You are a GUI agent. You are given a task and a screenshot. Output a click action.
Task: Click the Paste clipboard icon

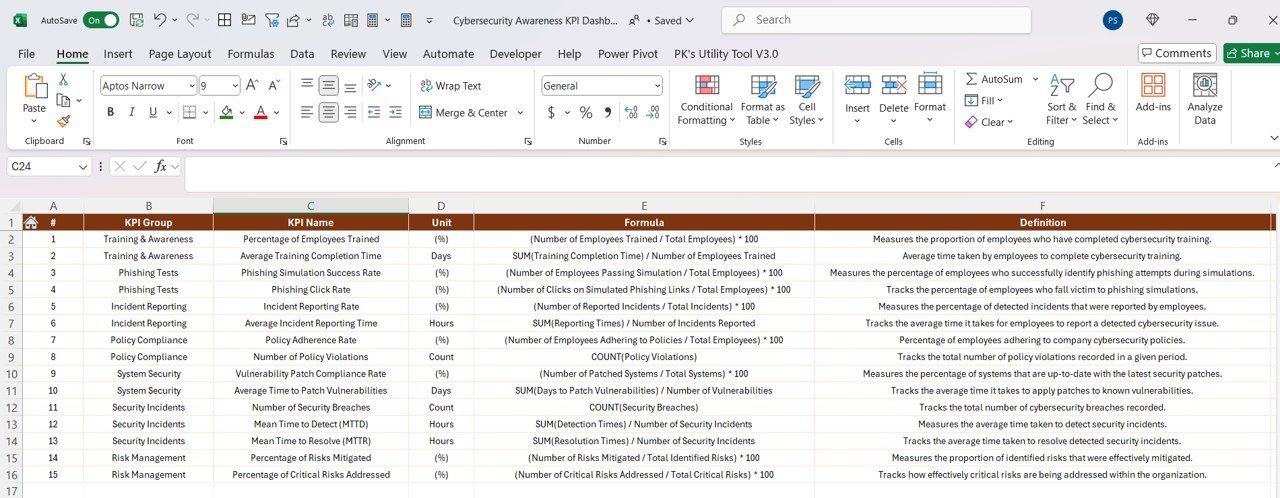[34, 87]
